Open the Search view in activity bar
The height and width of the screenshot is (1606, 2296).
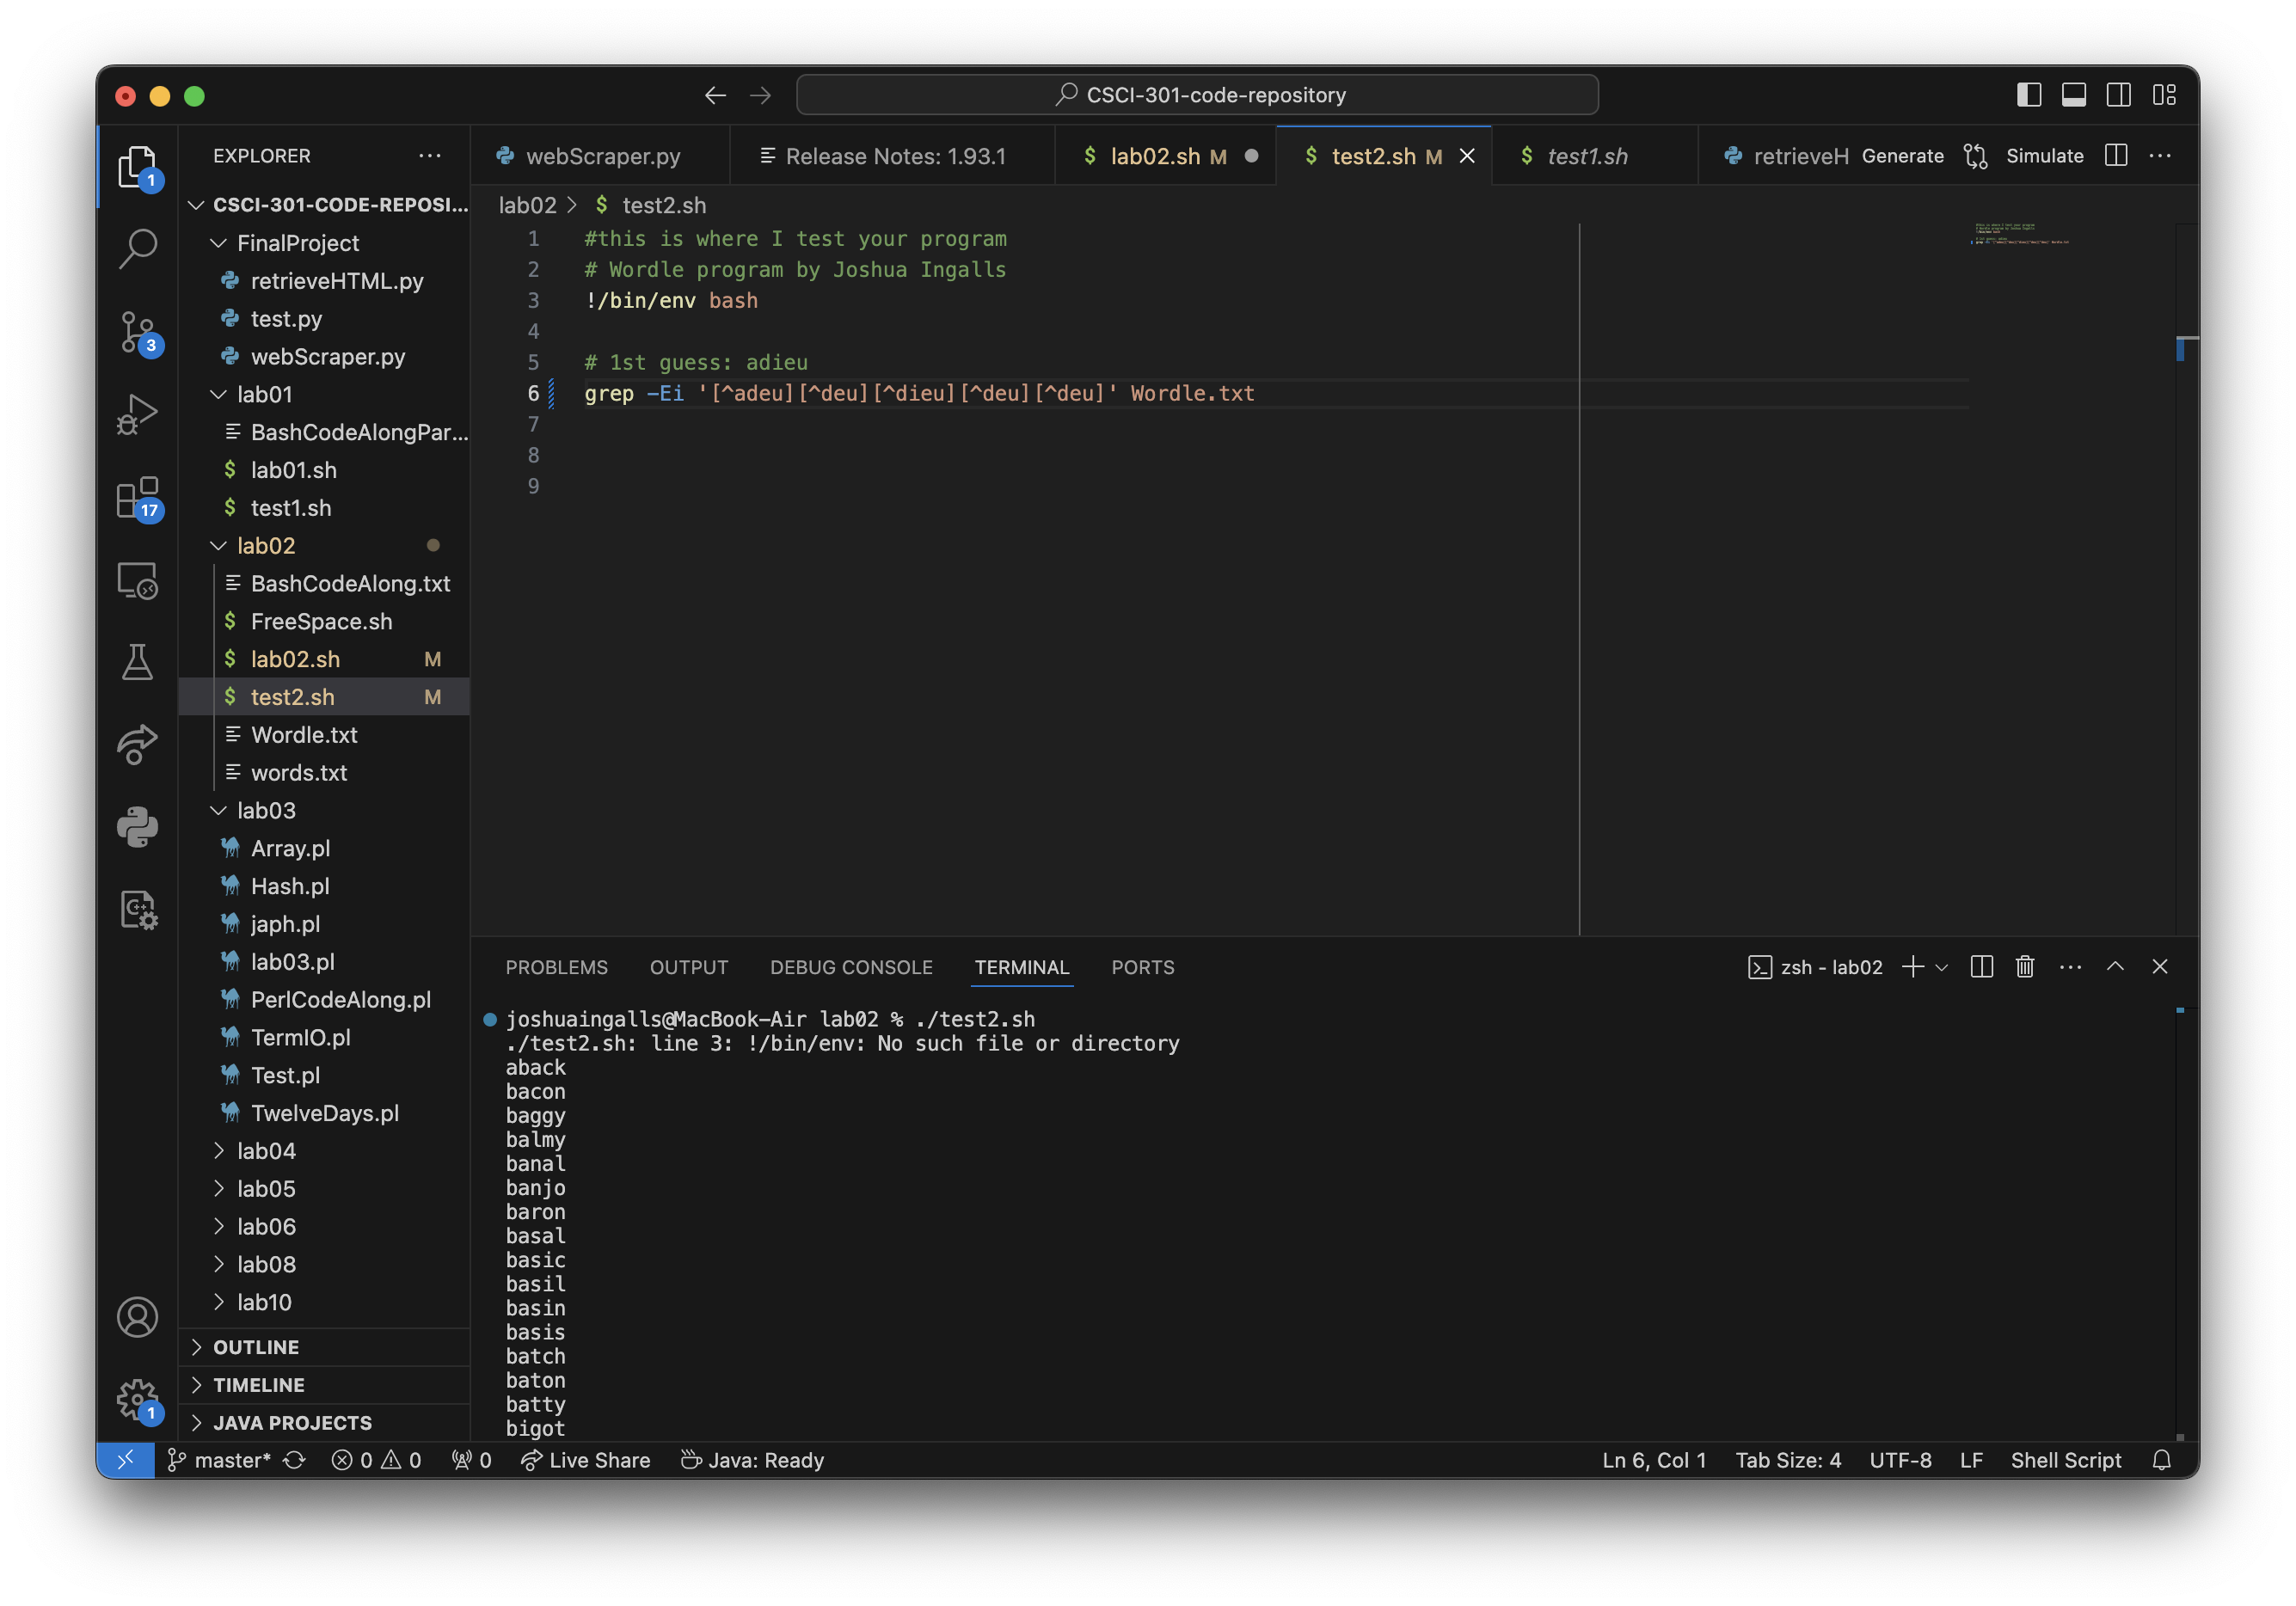tap(137, 248)
